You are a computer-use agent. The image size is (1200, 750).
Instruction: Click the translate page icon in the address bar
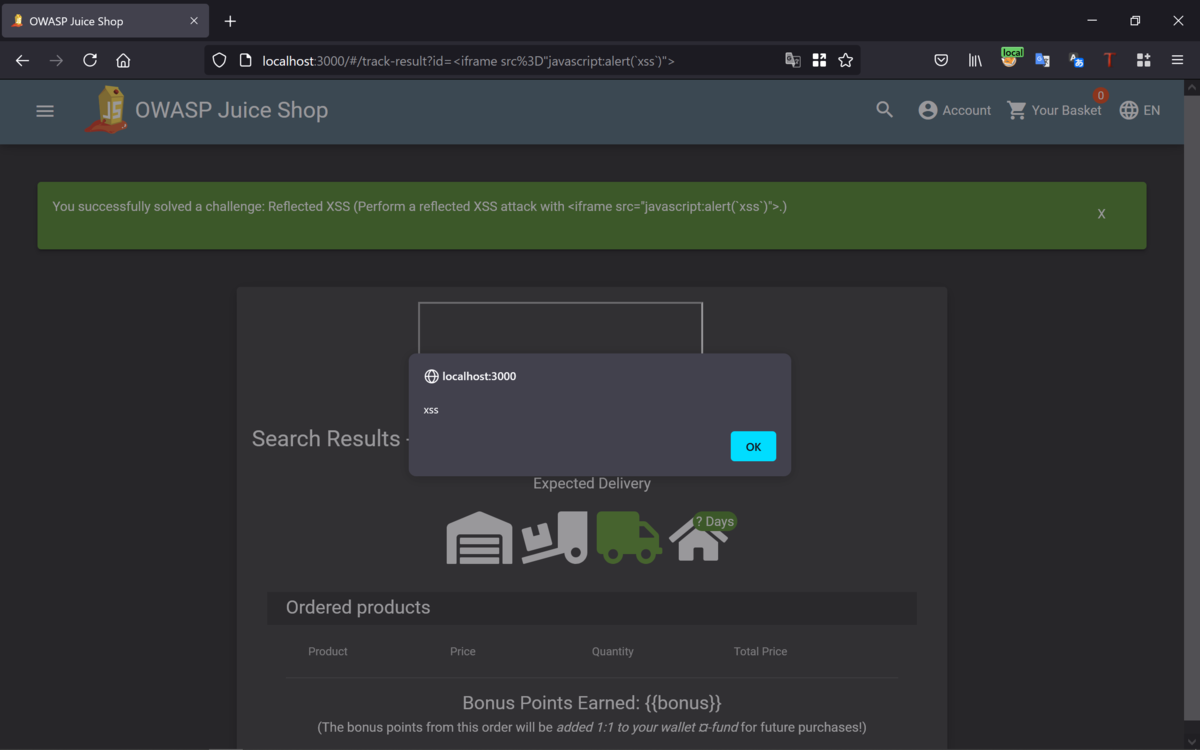coord(793,60)
